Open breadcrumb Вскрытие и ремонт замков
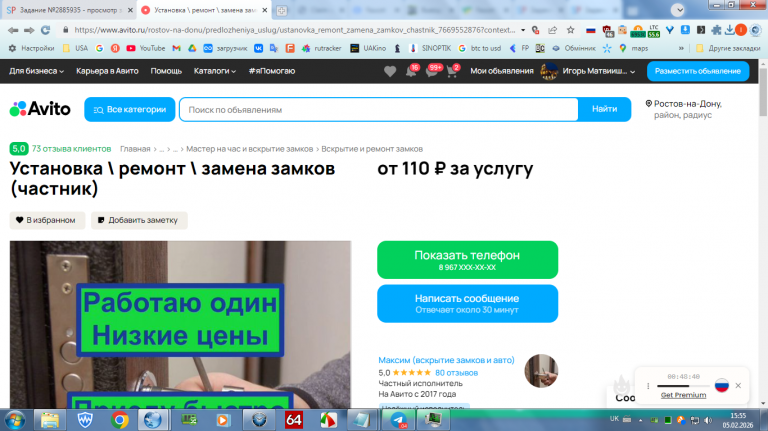Screen dimensions: 768x431 (x=372, y=149)
